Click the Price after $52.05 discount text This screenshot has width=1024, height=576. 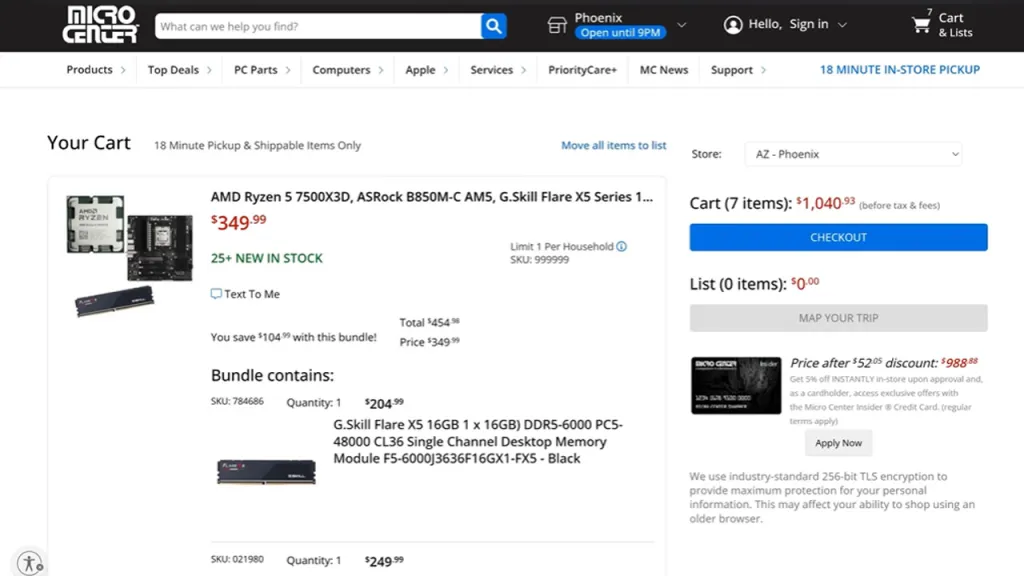coord(884,362)
